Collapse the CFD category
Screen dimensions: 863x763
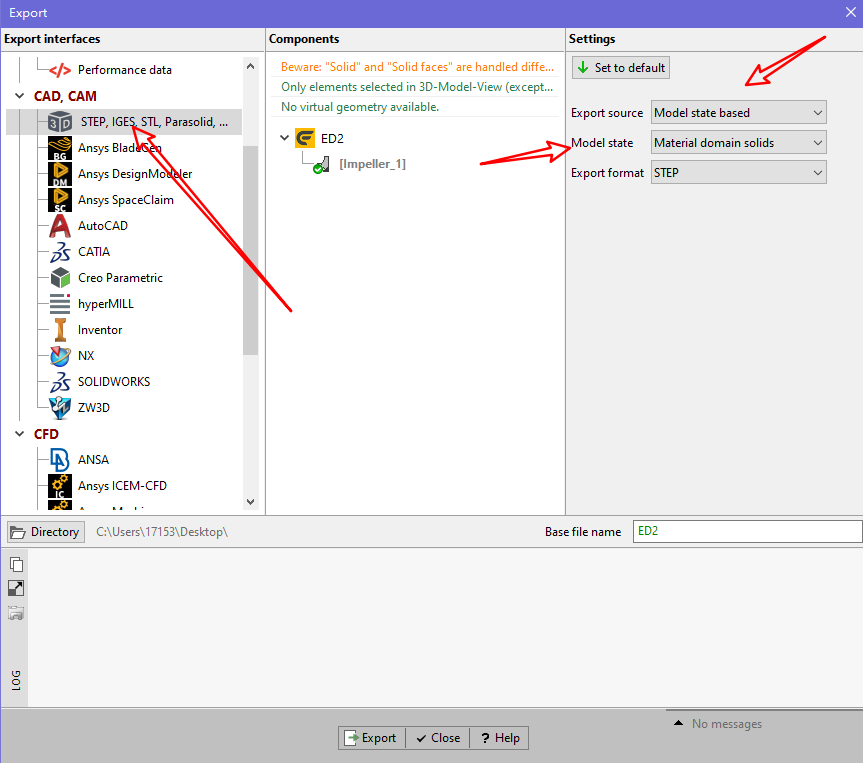tap(20, 434)
